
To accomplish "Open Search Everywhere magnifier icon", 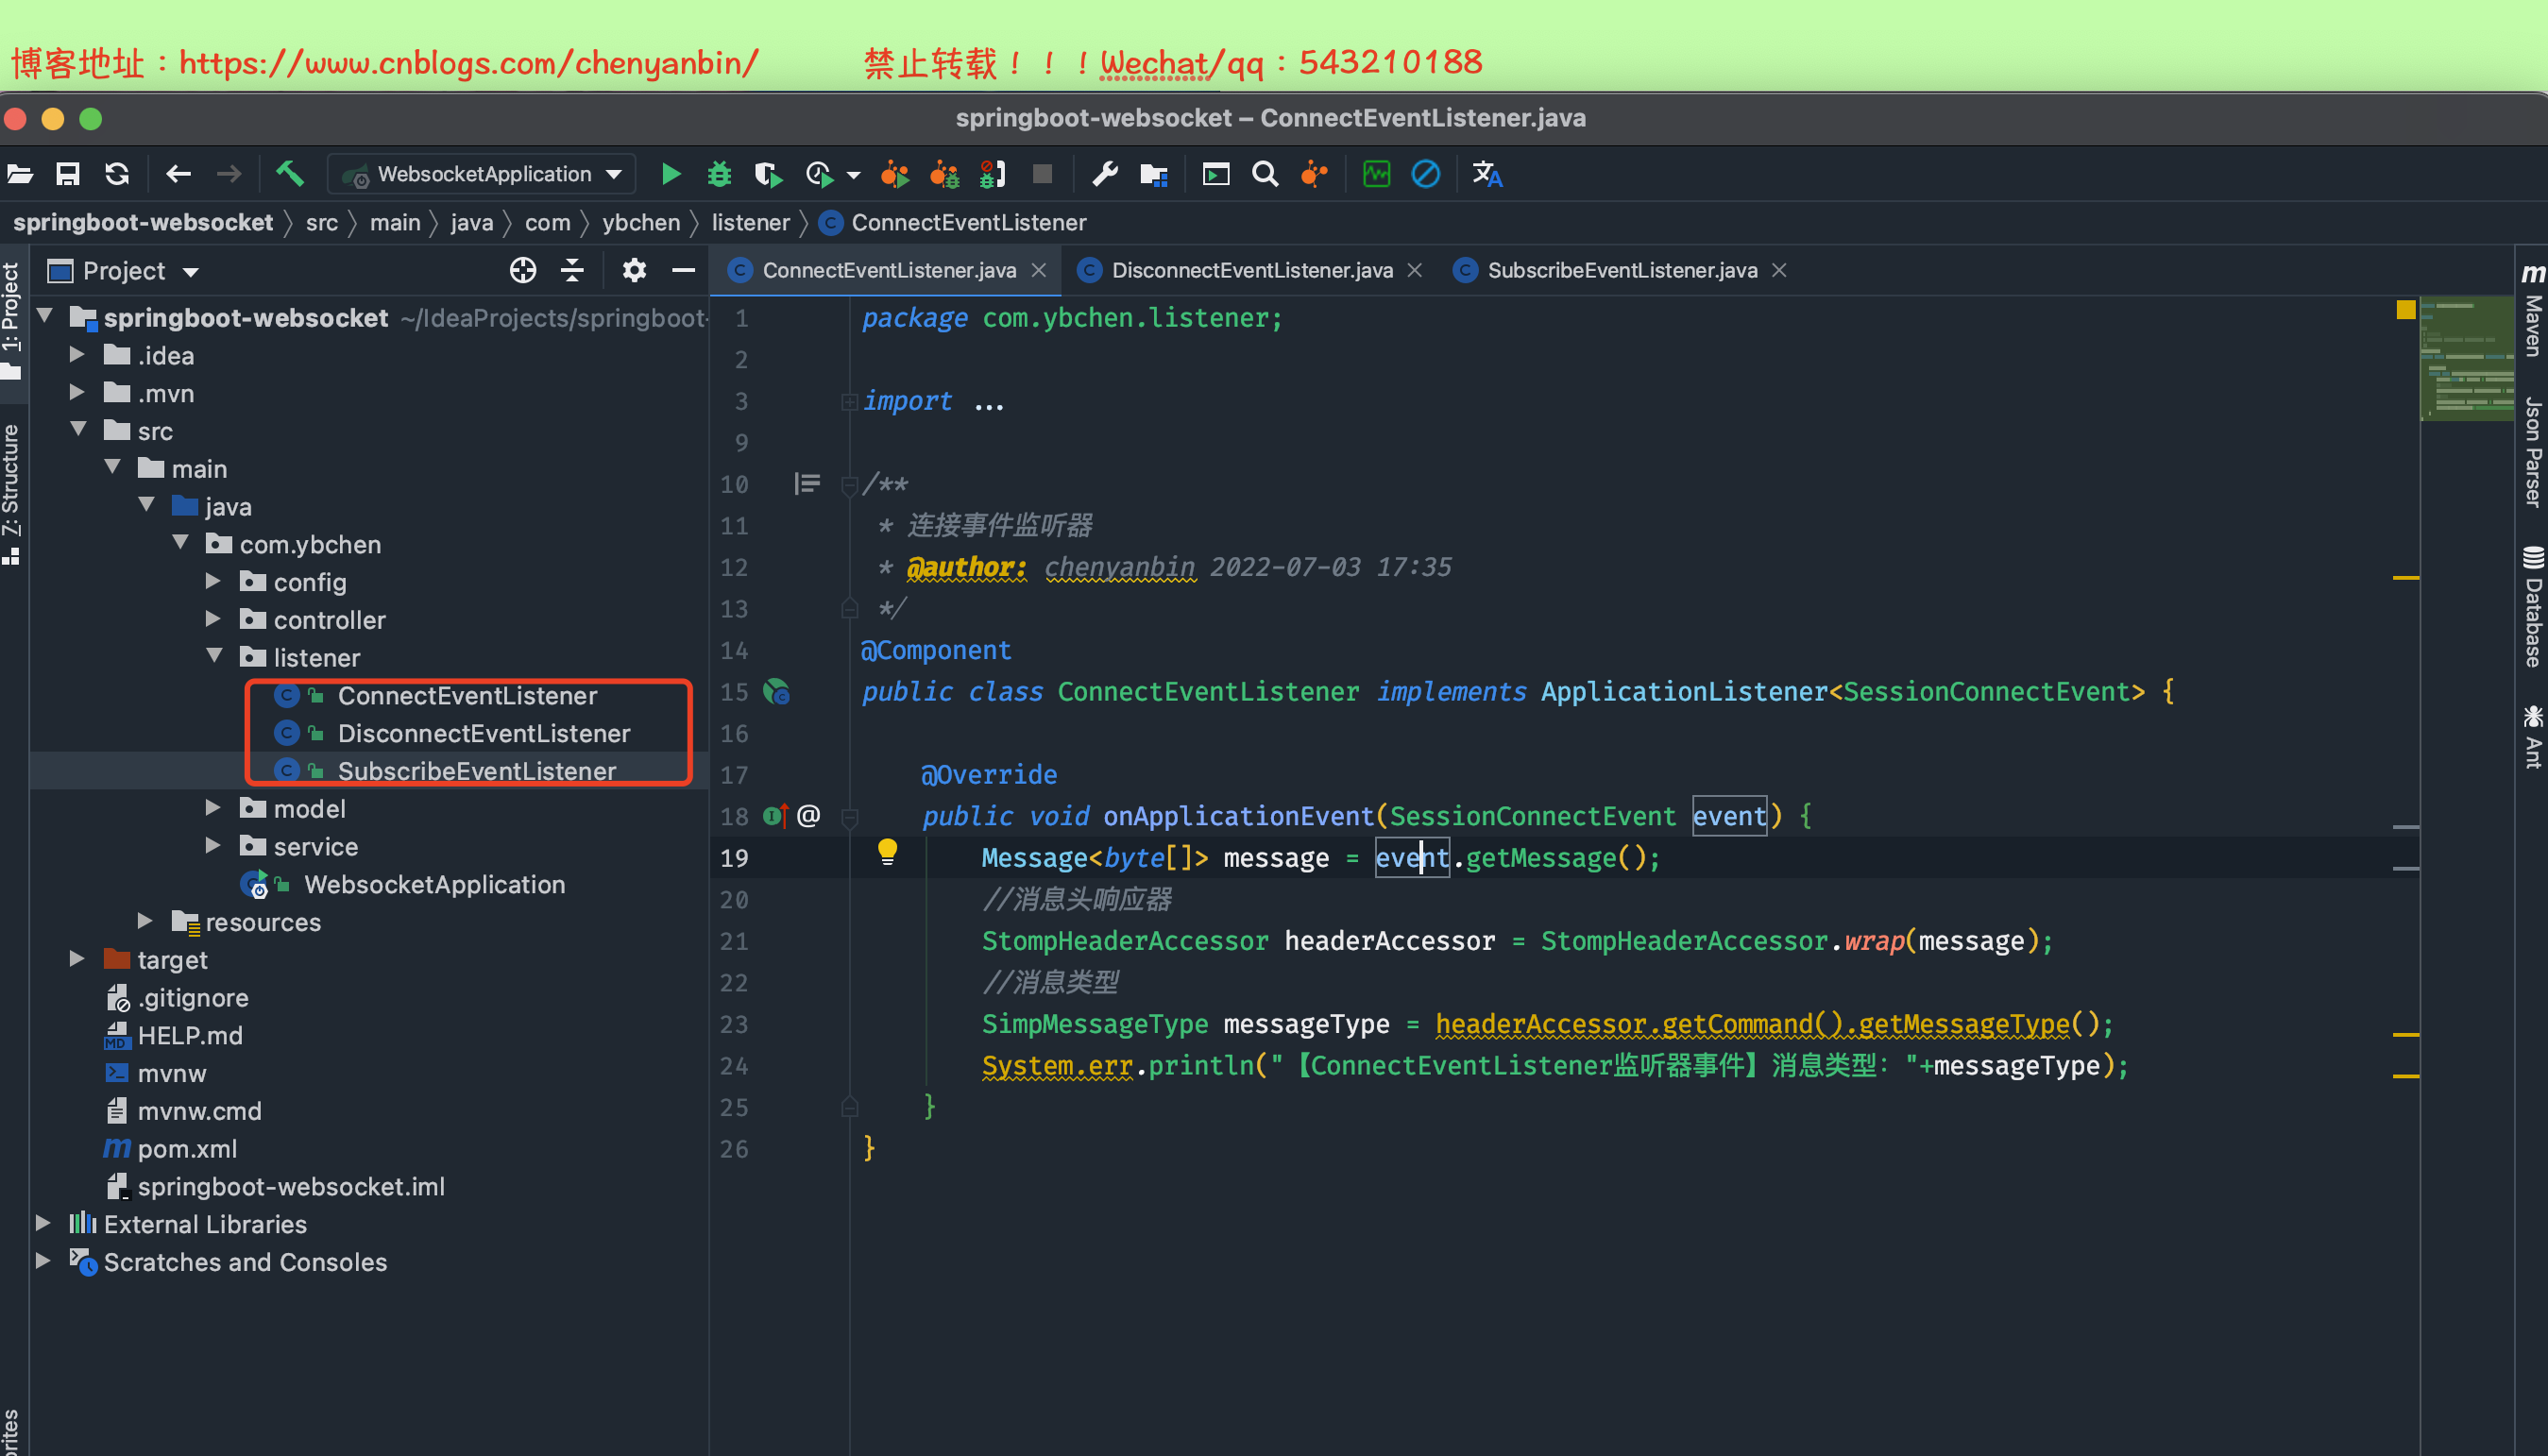I will (1265, 174).
